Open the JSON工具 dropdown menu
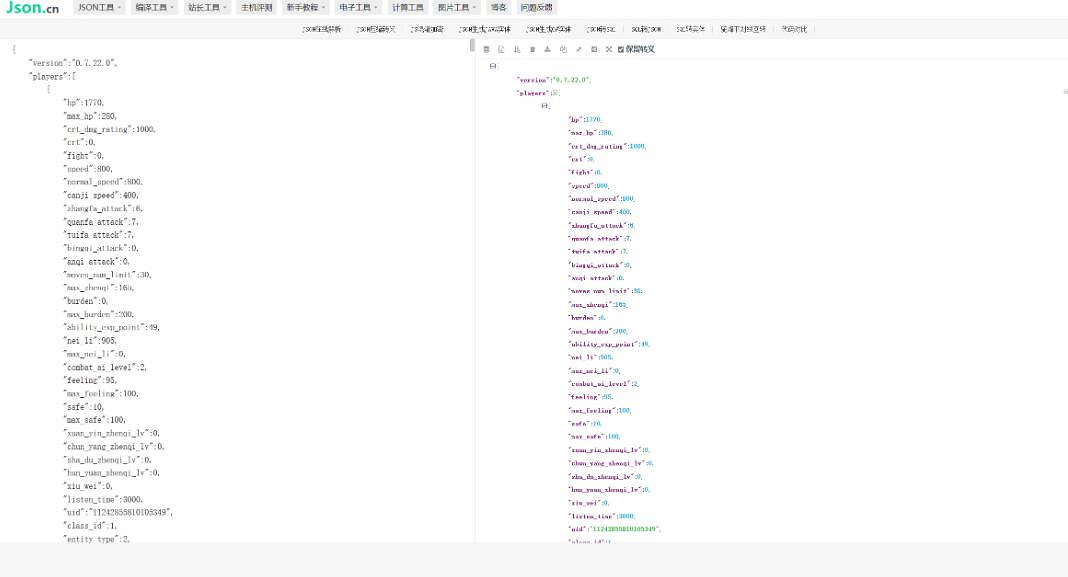 click(x=99, y=7)
